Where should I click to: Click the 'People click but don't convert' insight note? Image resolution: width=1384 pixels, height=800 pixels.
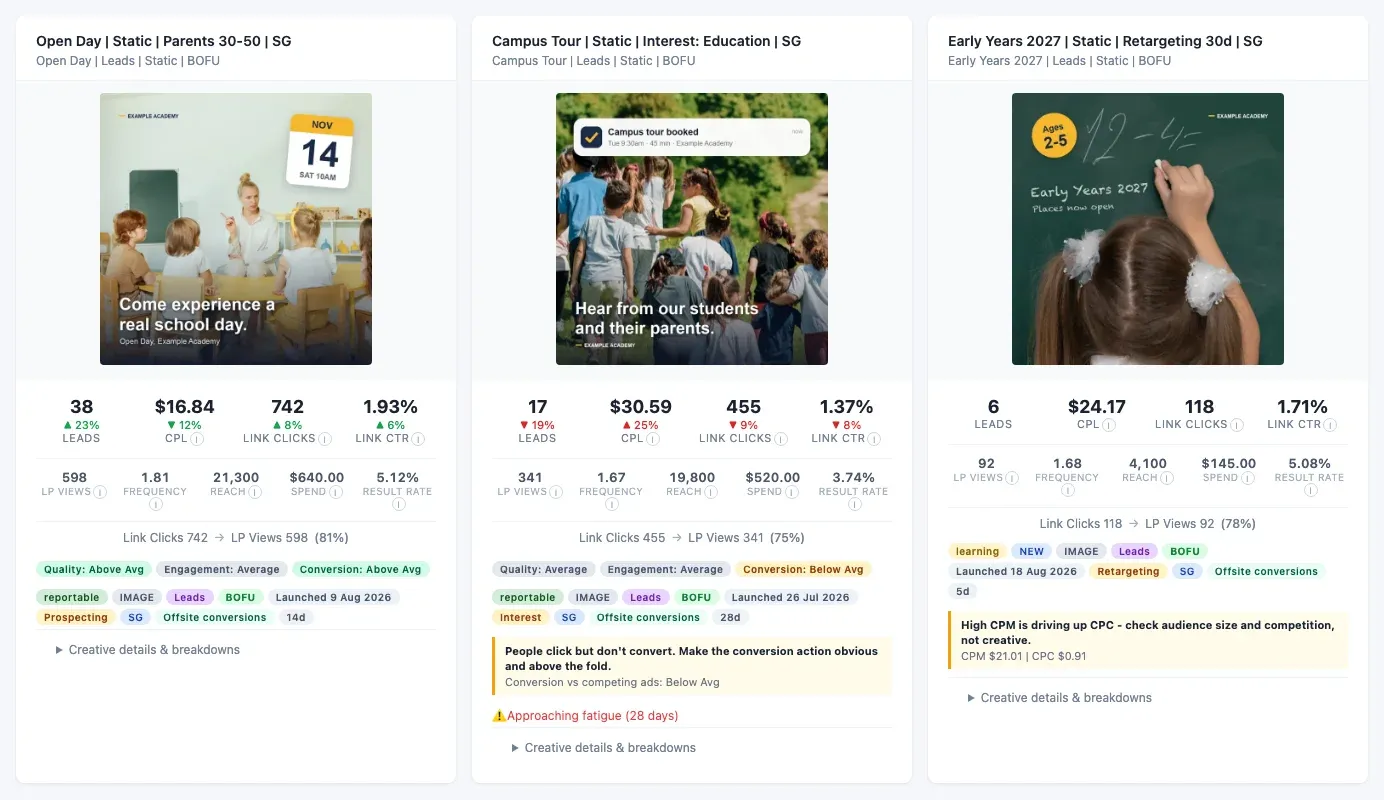click(692, 666)
